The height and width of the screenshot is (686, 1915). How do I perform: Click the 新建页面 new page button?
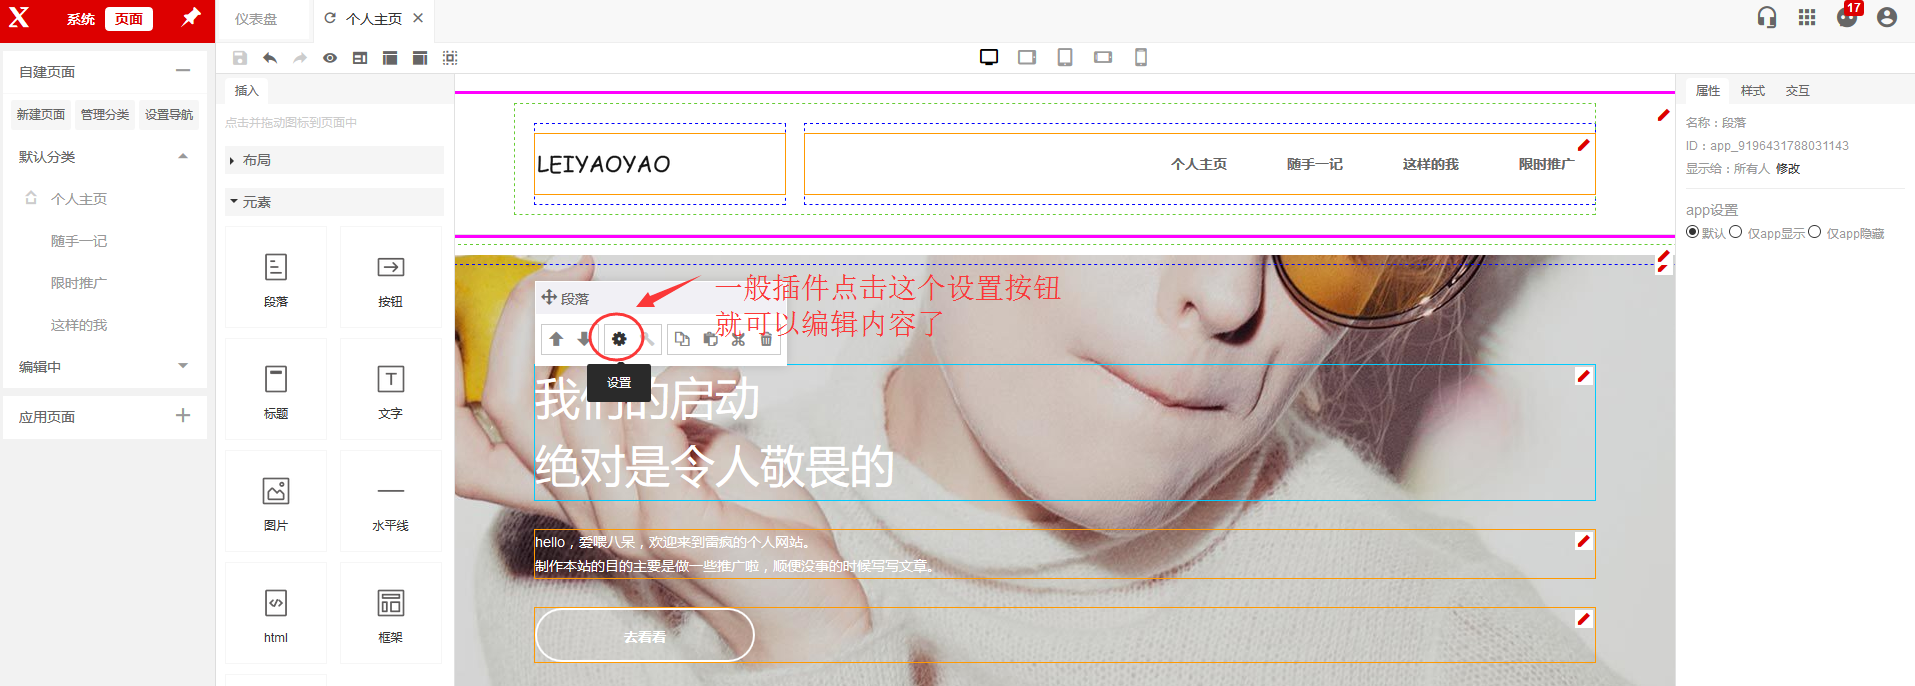tap(41, 115)
